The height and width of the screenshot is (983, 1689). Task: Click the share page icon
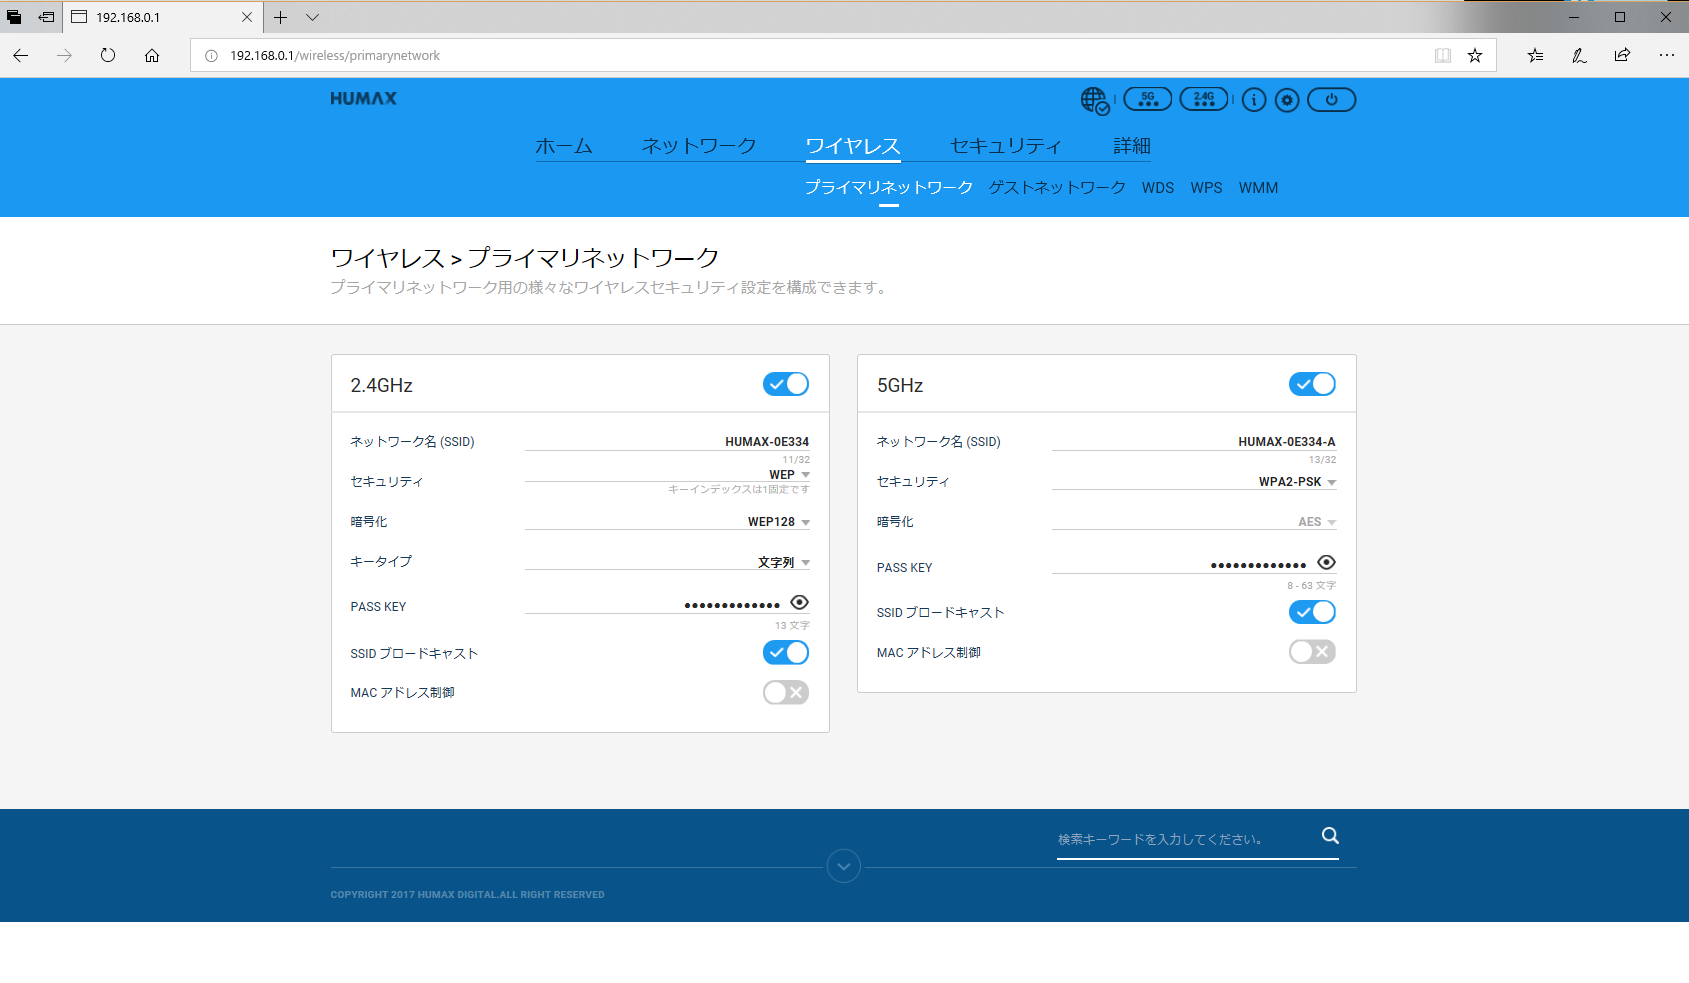pos(1623,55)
